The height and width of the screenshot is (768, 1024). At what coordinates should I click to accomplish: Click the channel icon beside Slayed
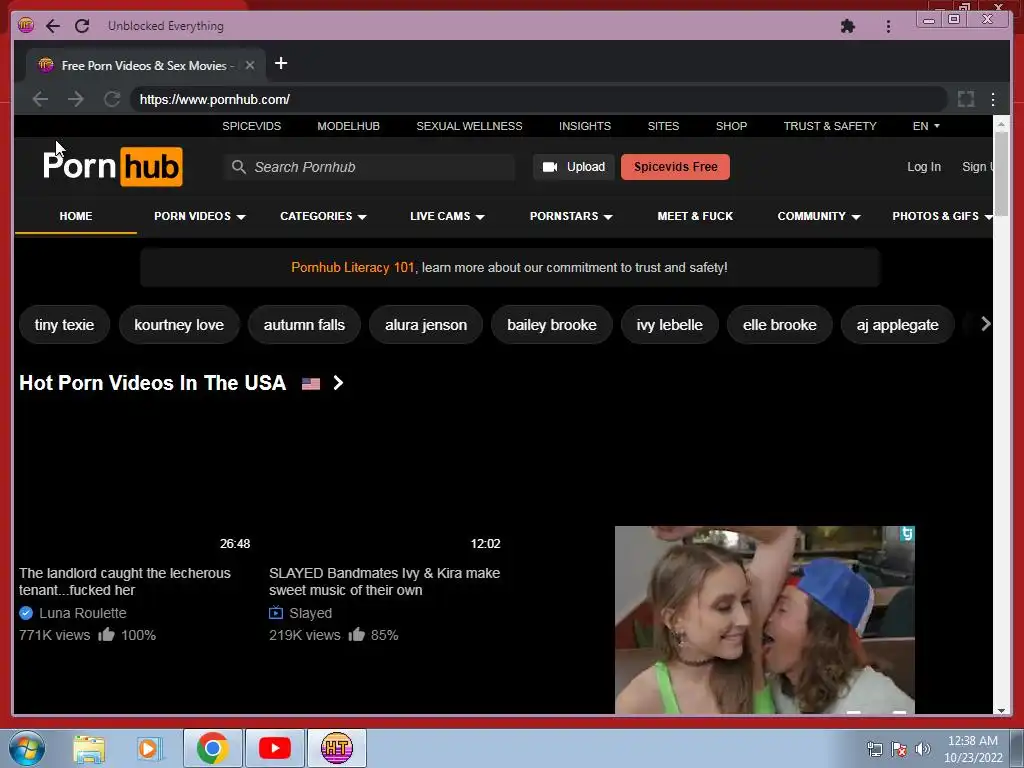coord(276,613)
